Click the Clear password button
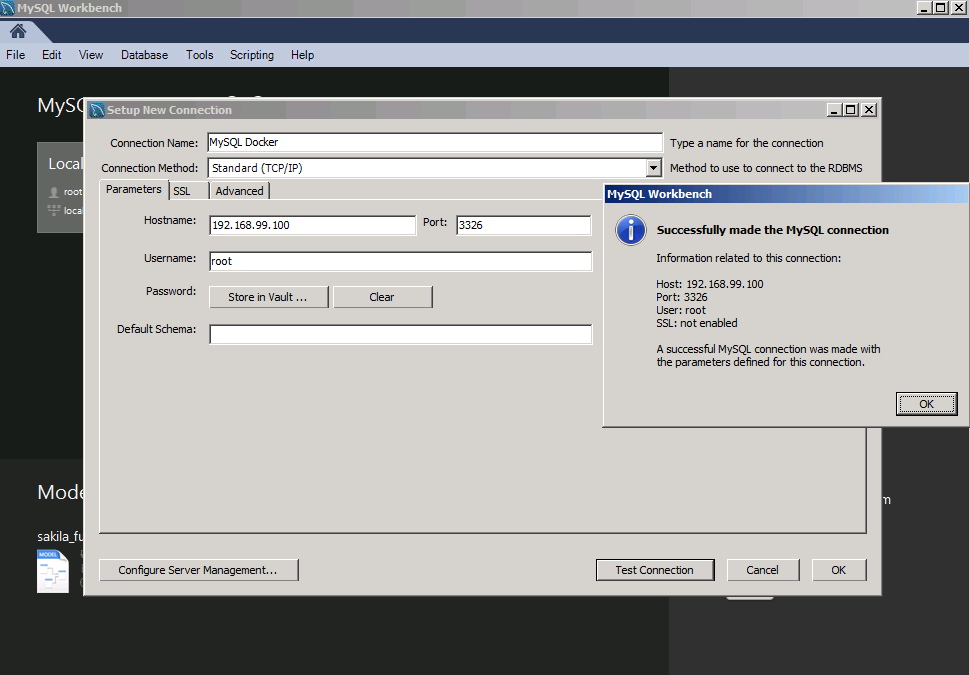 (x=382, y=297)
